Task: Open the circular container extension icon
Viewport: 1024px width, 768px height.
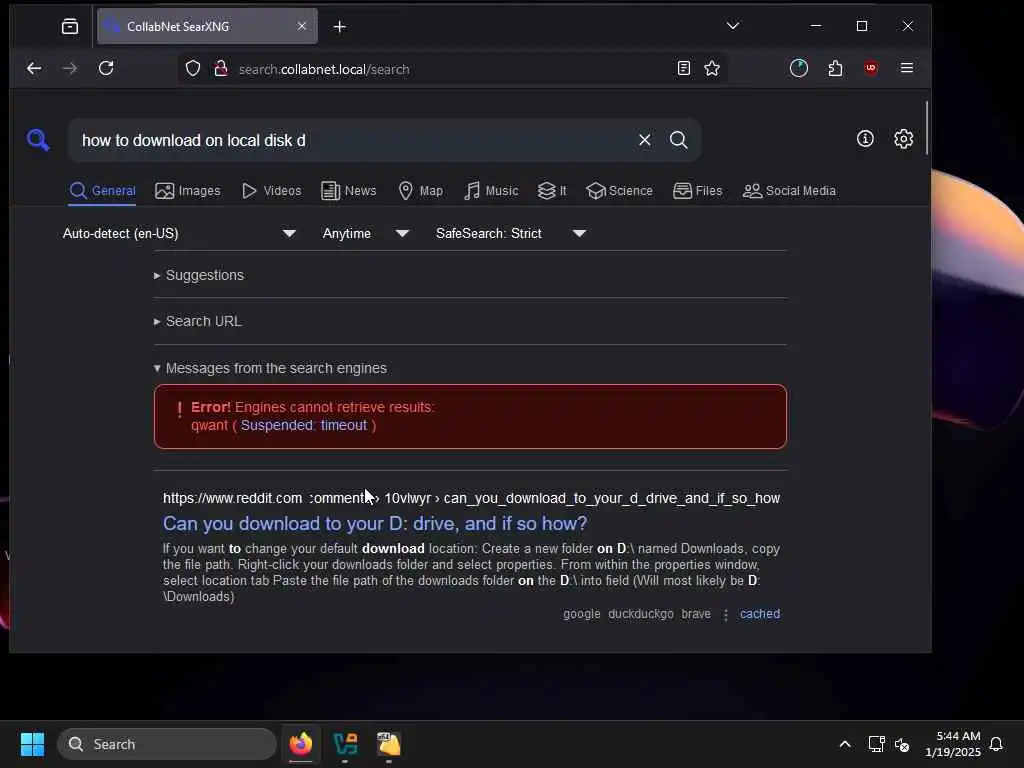Action: click(x=799, y=68)
